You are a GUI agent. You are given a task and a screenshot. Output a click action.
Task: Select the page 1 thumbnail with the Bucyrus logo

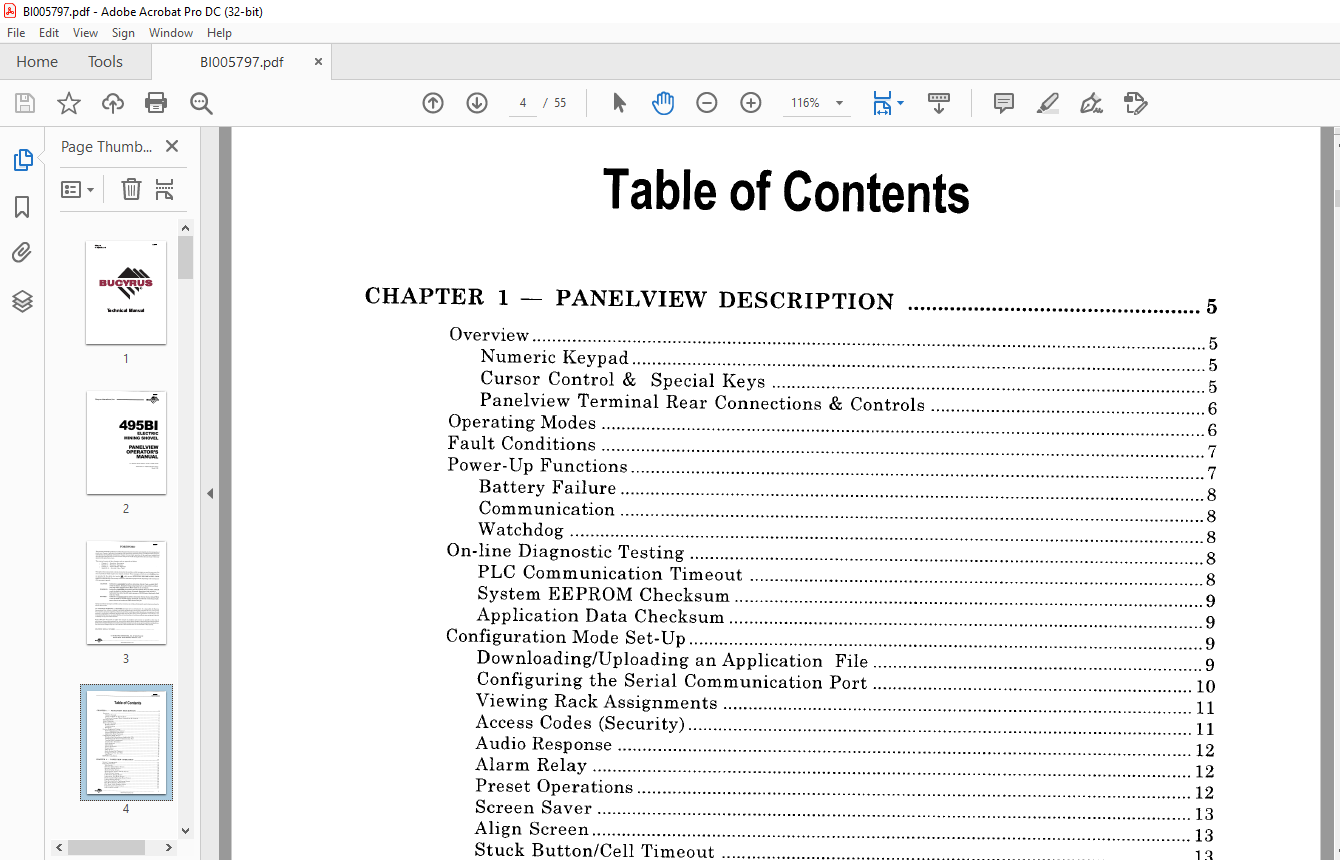(x=126, y=292)
